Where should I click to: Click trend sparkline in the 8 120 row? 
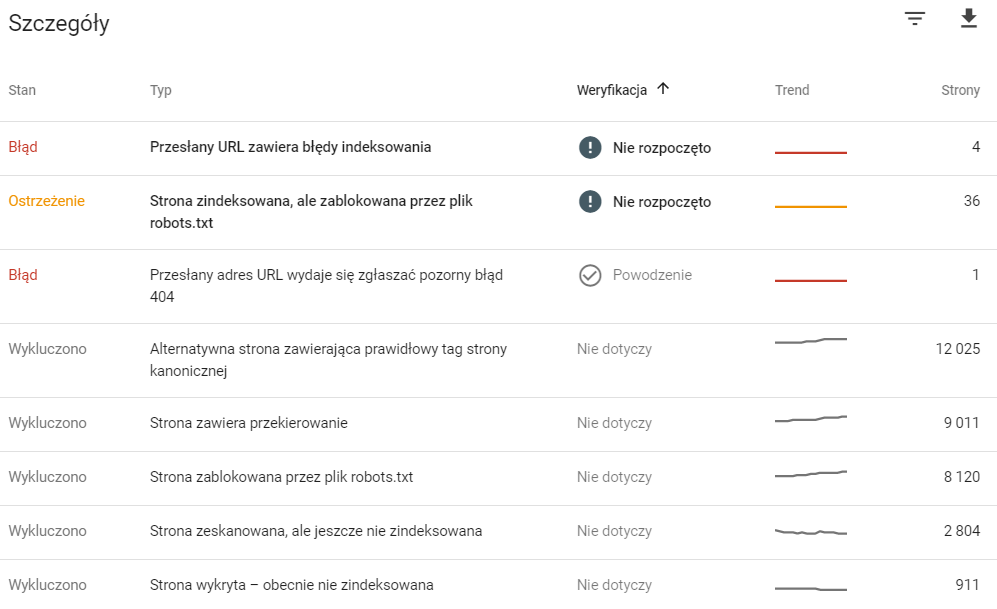811,474
